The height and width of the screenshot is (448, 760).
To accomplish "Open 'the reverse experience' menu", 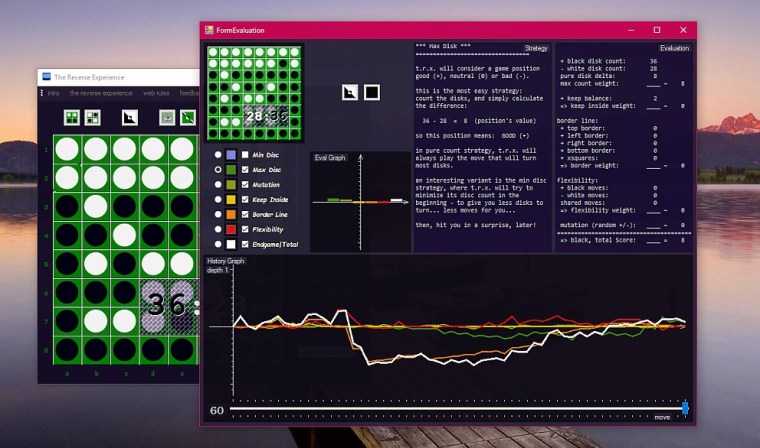I will pos(100,93).
